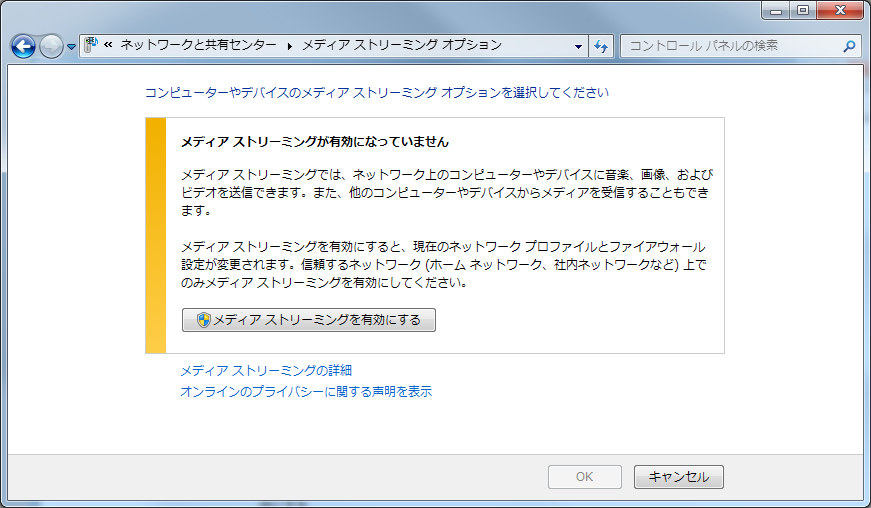Click キャンセル button
Image resolution: width=871 pixels, height=508 pixels.
[679, 477]
